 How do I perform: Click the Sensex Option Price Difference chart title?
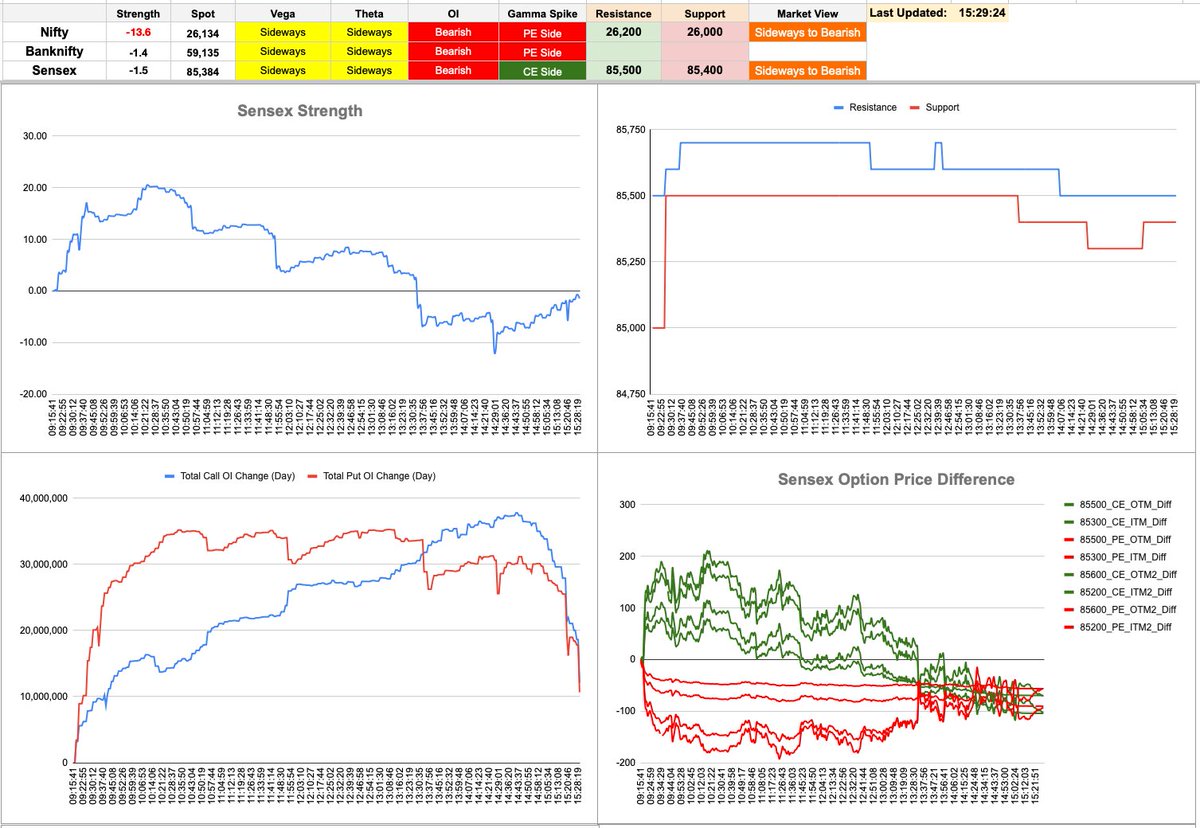click(896, 480)
